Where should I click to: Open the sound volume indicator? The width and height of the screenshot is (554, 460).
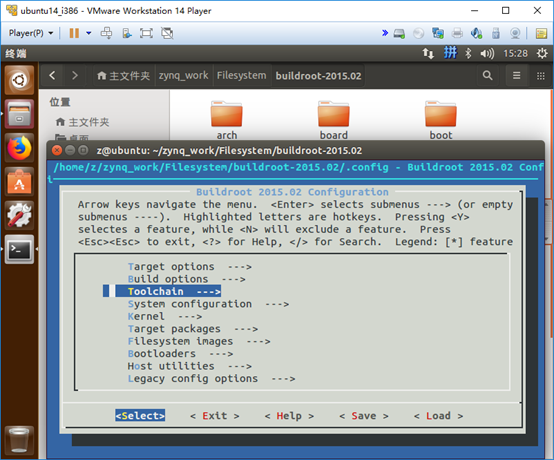pyautogui.click(x=487, y=54)
